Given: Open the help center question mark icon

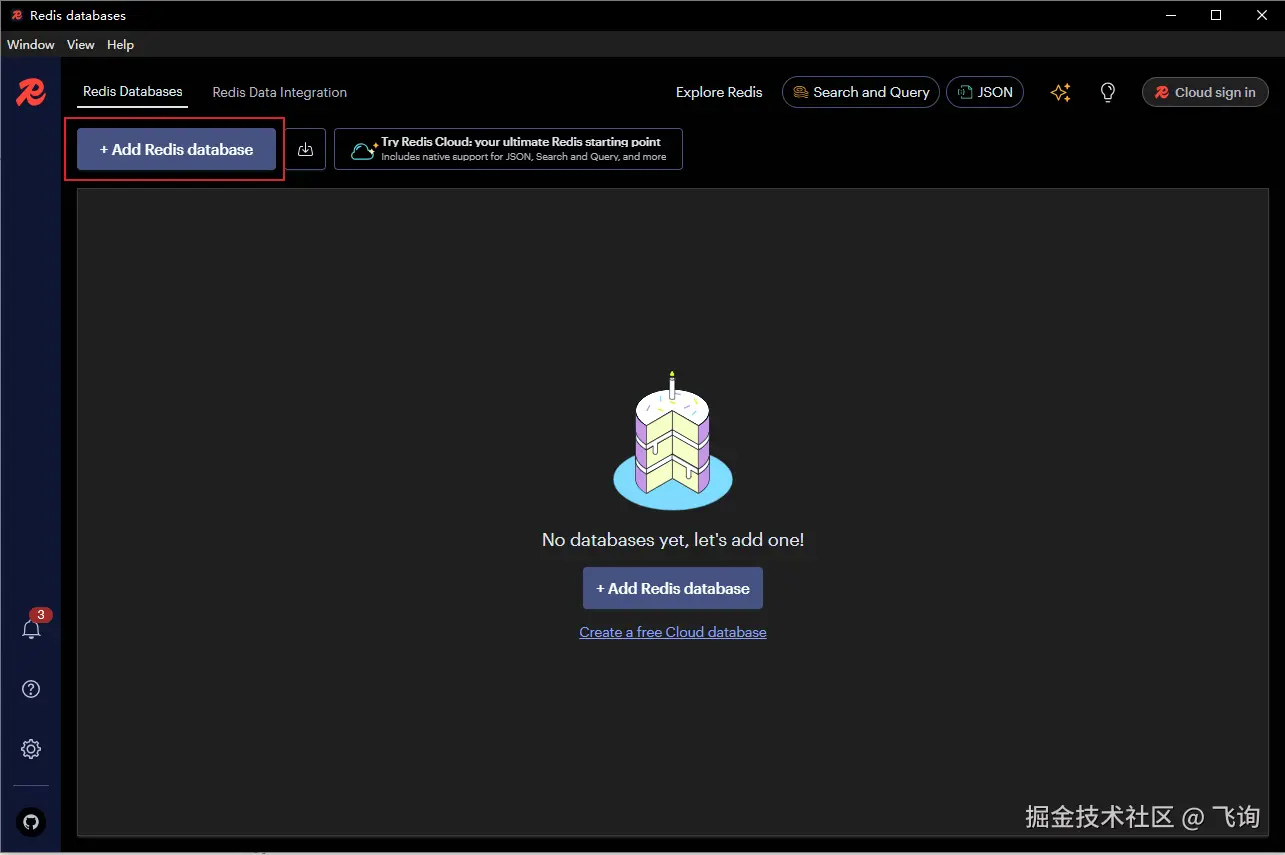Looking at the screenshot, I should point(31,689).
